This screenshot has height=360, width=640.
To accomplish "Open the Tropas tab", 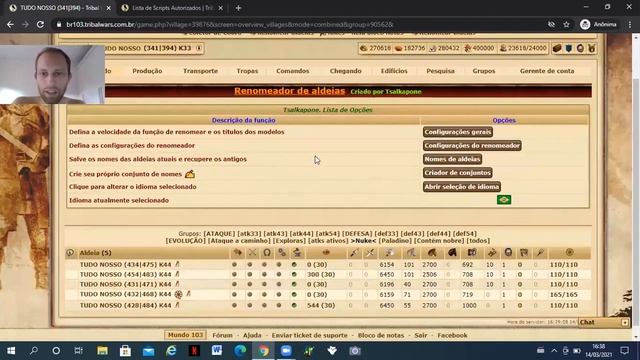I will tap(247, 71).
